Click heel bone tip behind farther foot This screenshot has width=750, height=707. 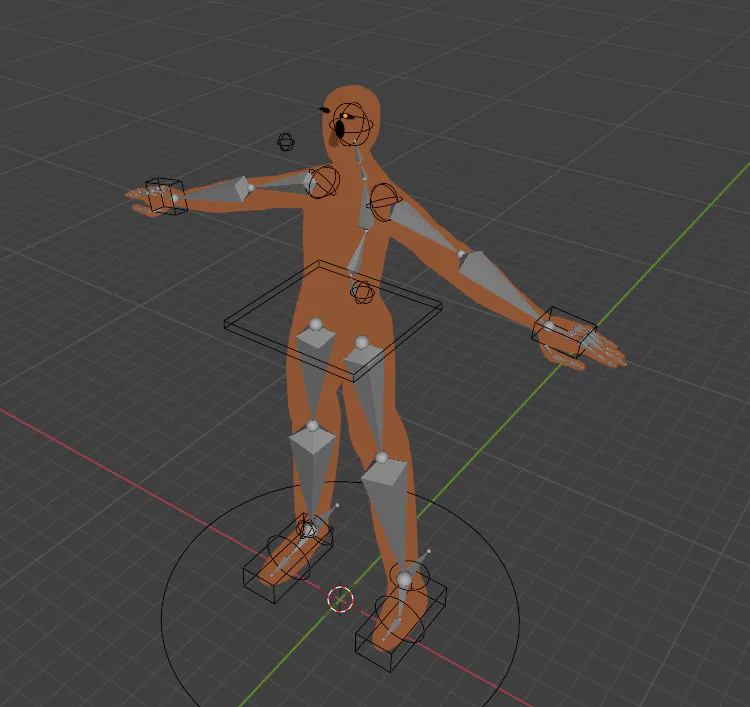click(337, 505)
